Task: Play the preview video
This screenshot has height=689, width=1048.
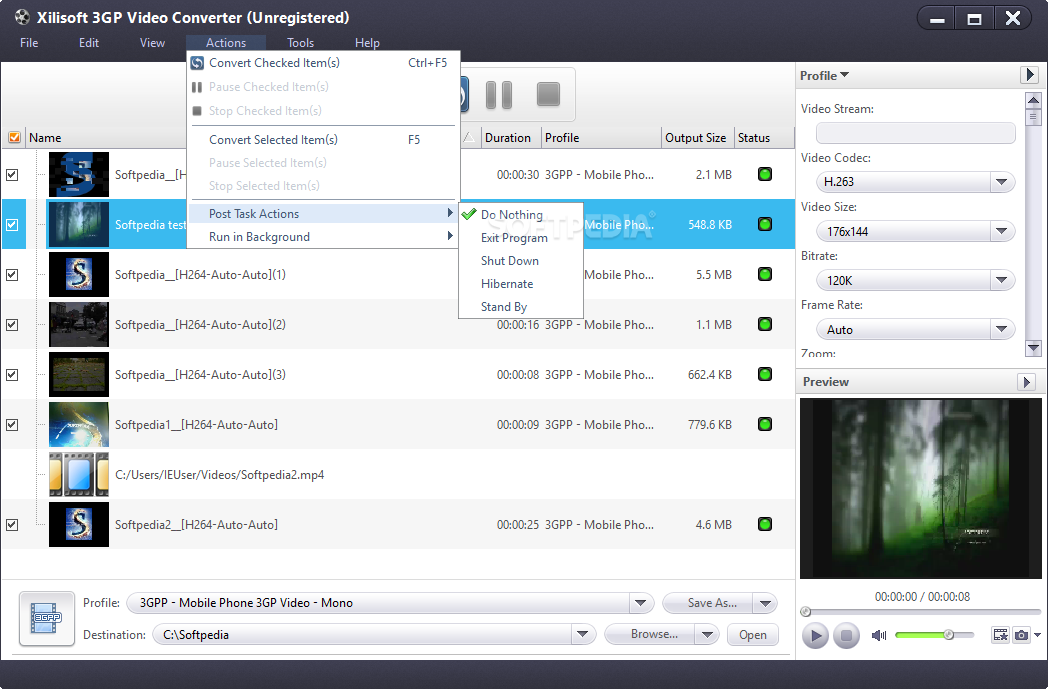Action: [815, 636]
